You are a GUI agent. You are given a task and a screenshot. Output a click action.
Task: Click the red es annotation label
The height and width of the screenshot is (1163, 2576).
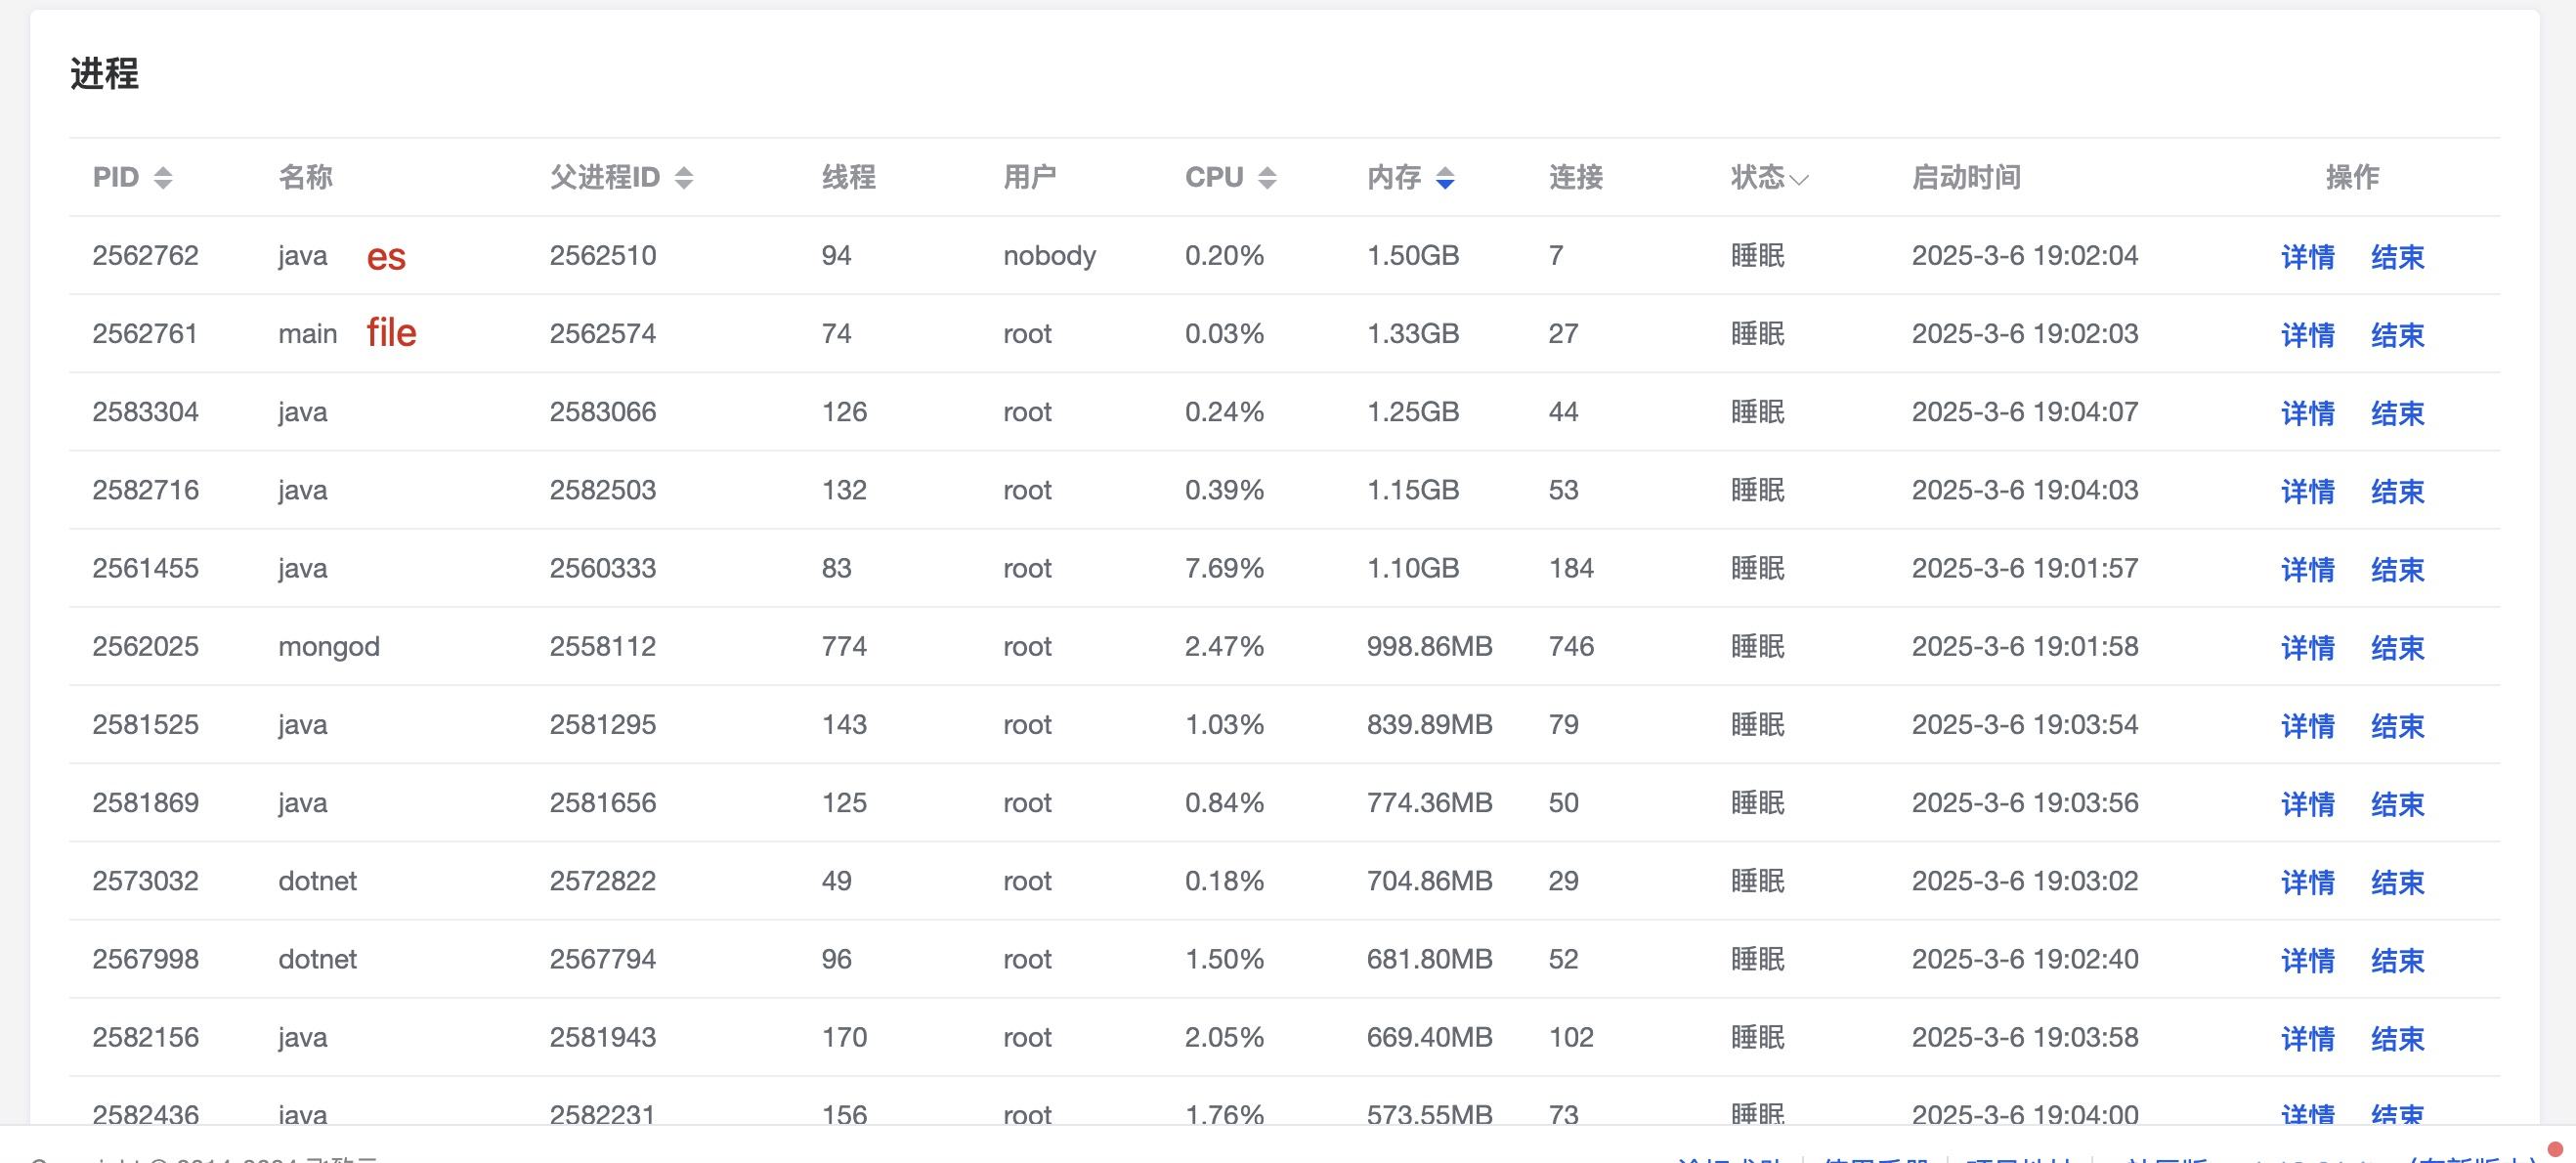[x=386, y=257]
